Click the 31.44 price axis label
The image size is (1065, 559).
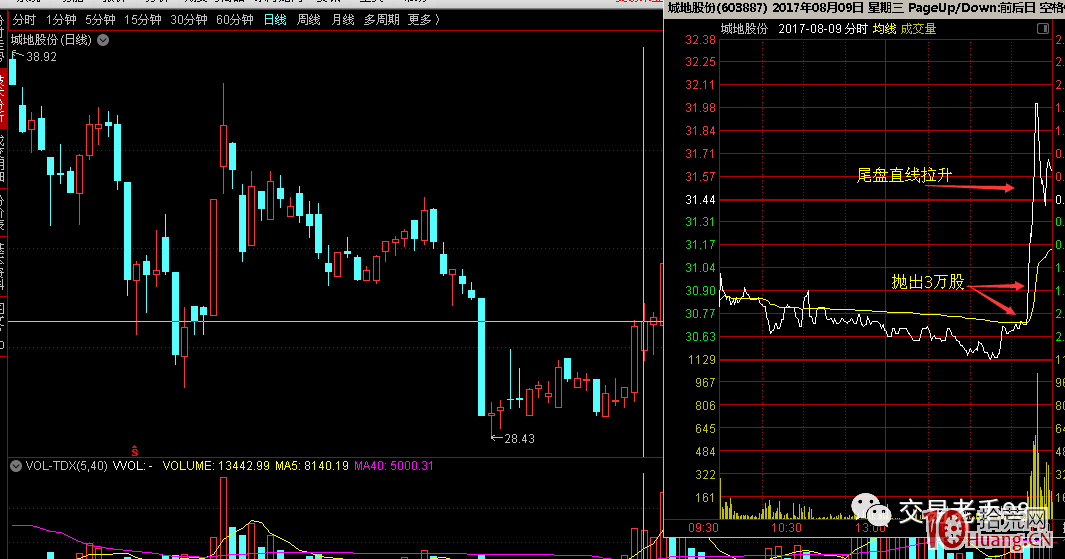point(700,200)
